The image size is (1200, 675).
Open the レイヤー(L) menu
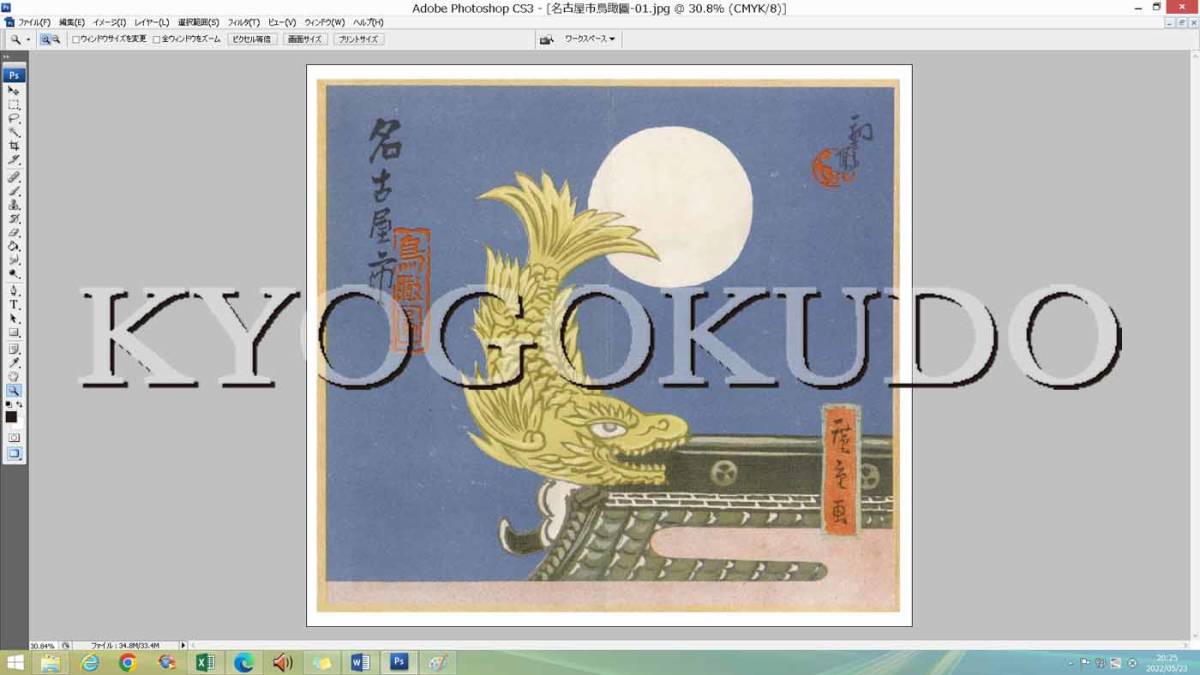point(152,22)
